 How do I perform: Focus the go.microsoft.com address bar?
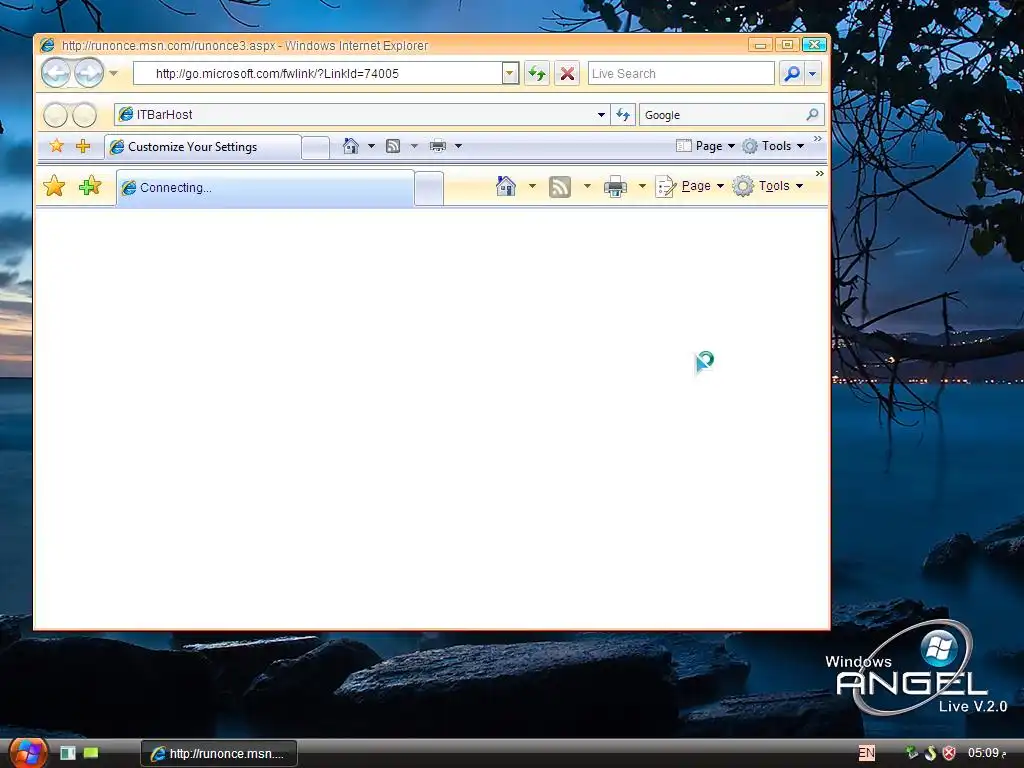pos(317,73)
